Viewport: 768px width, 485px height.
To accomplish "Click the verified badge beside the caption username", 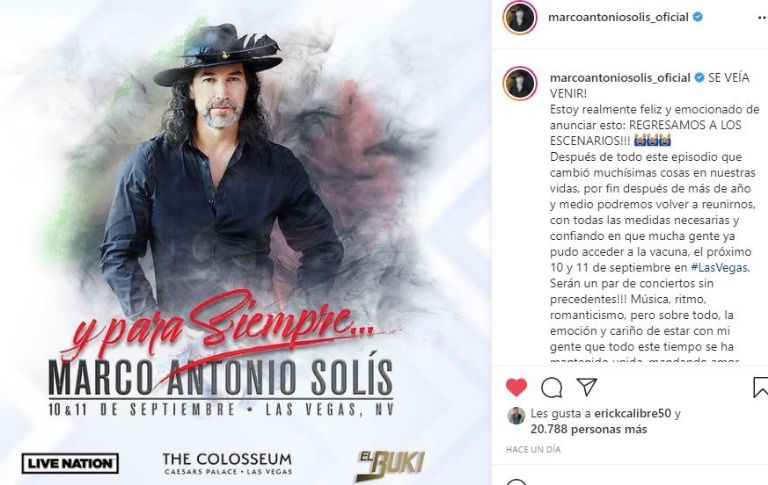I will point(699,77).
